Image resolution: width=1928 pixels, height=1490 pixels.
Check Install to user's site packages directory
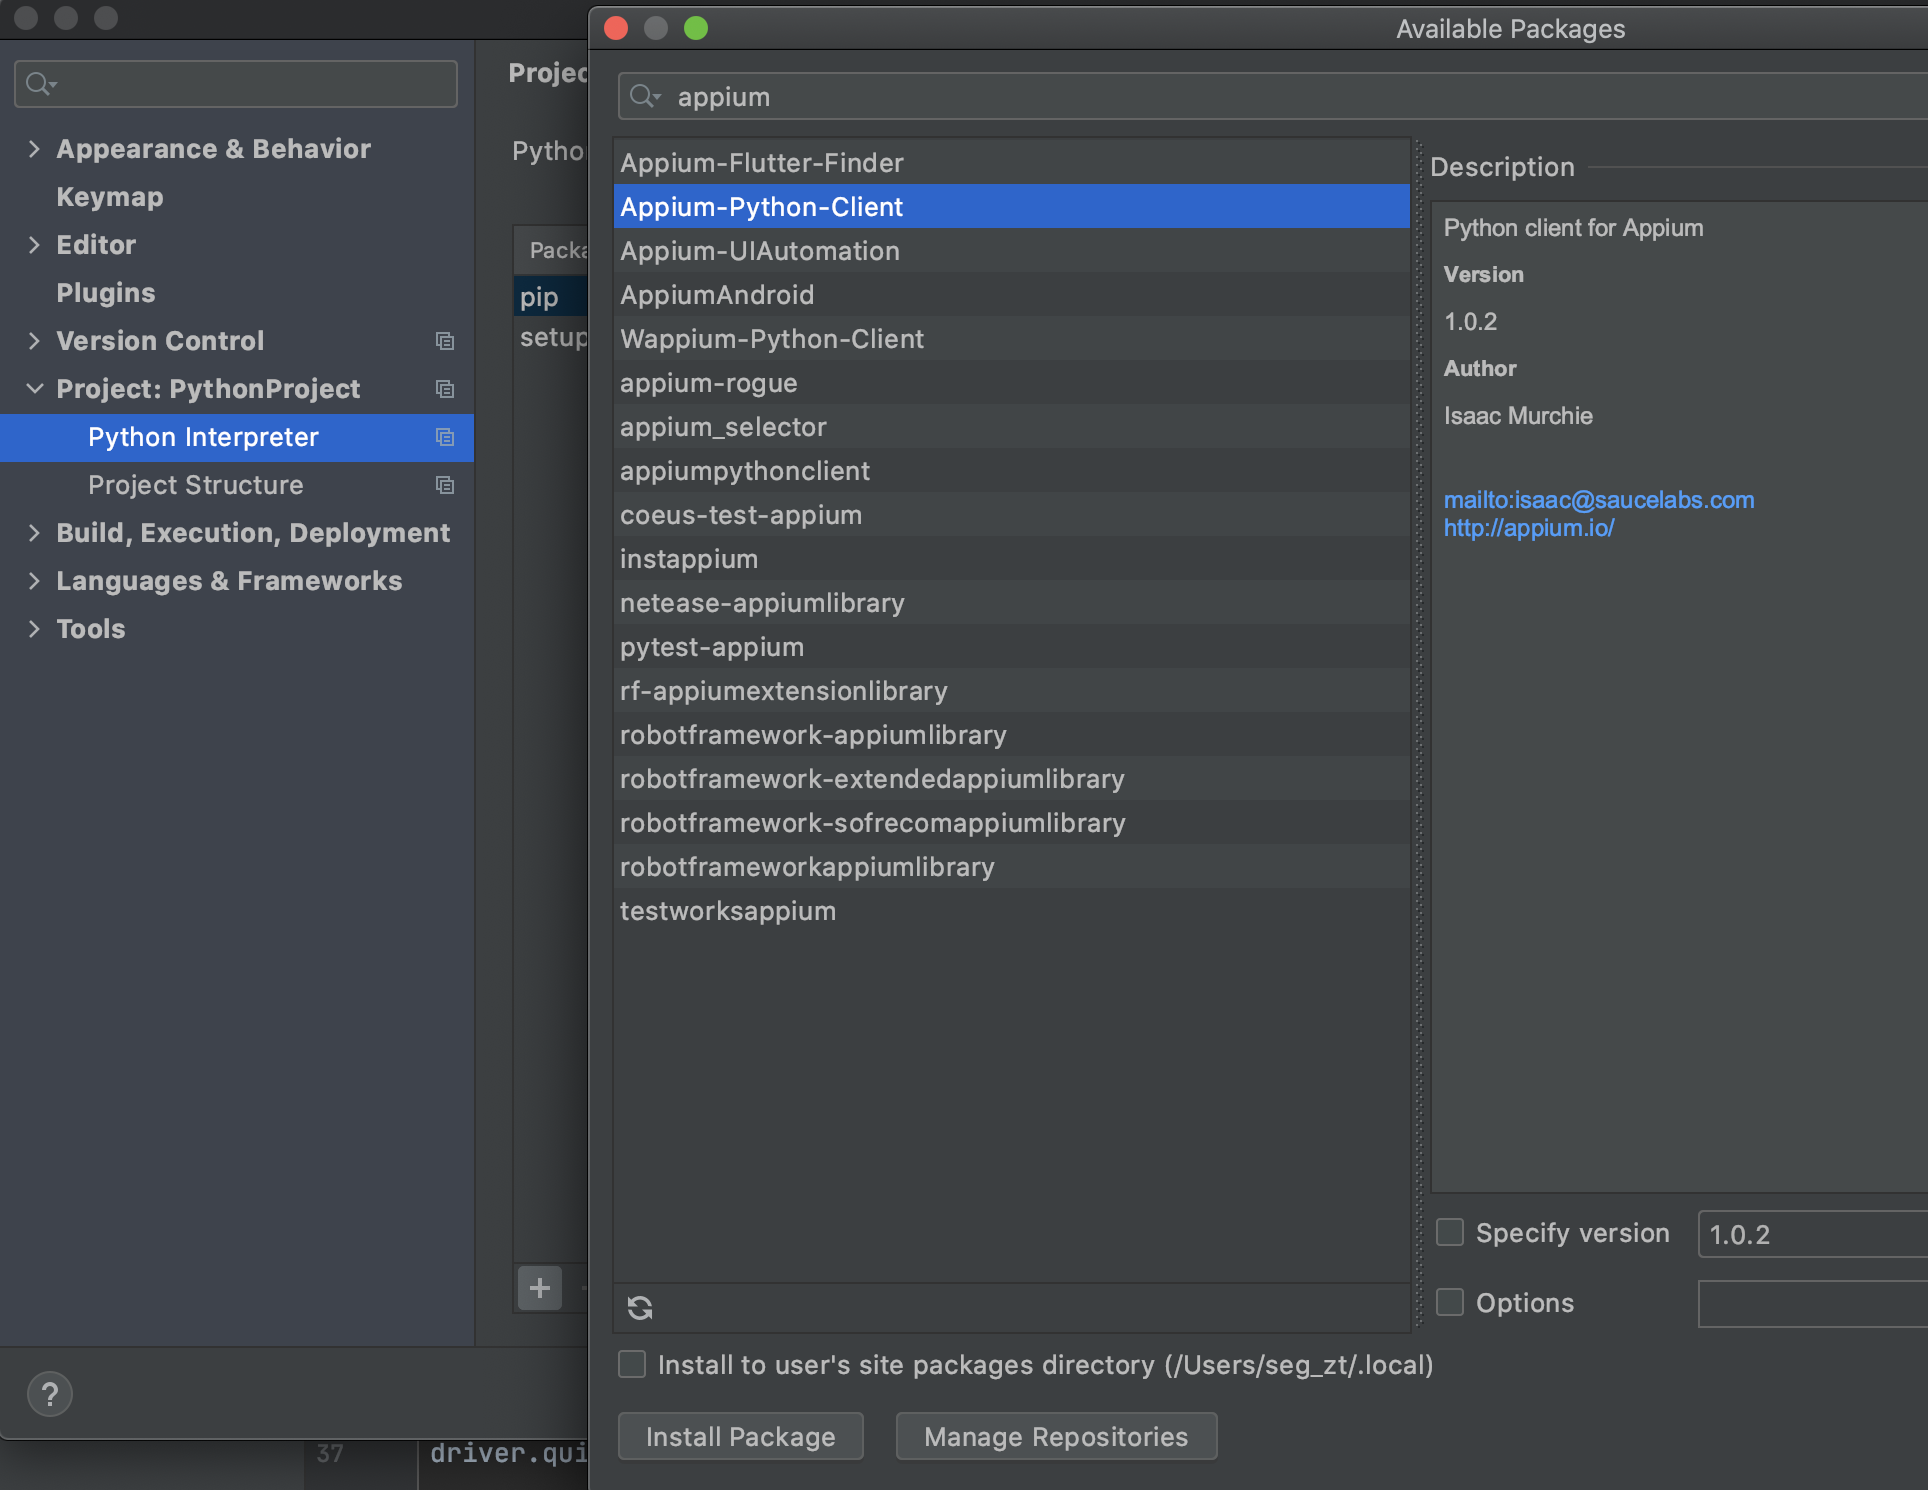click(632, 1364)
